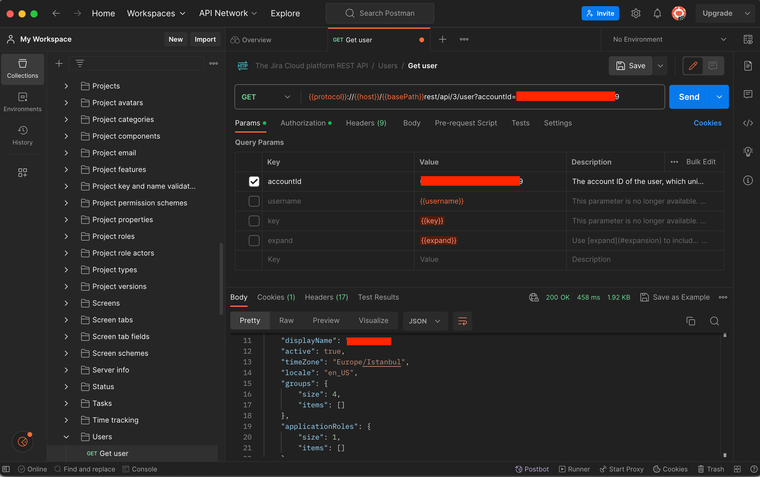Click the Cookies link
This screenshot has height=477, width=760.
tap(707, 123)
